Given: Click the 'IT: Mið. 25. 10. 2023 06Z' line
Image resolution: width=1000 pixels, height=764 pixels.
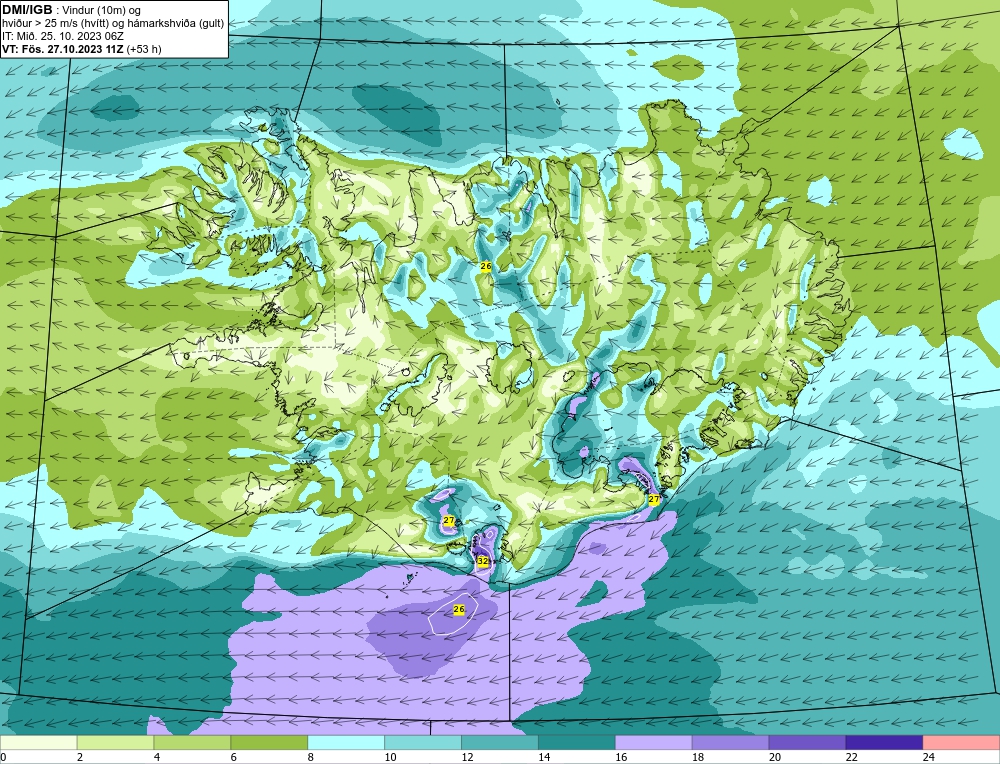Looking at the screenshot, I should (62, 36).
